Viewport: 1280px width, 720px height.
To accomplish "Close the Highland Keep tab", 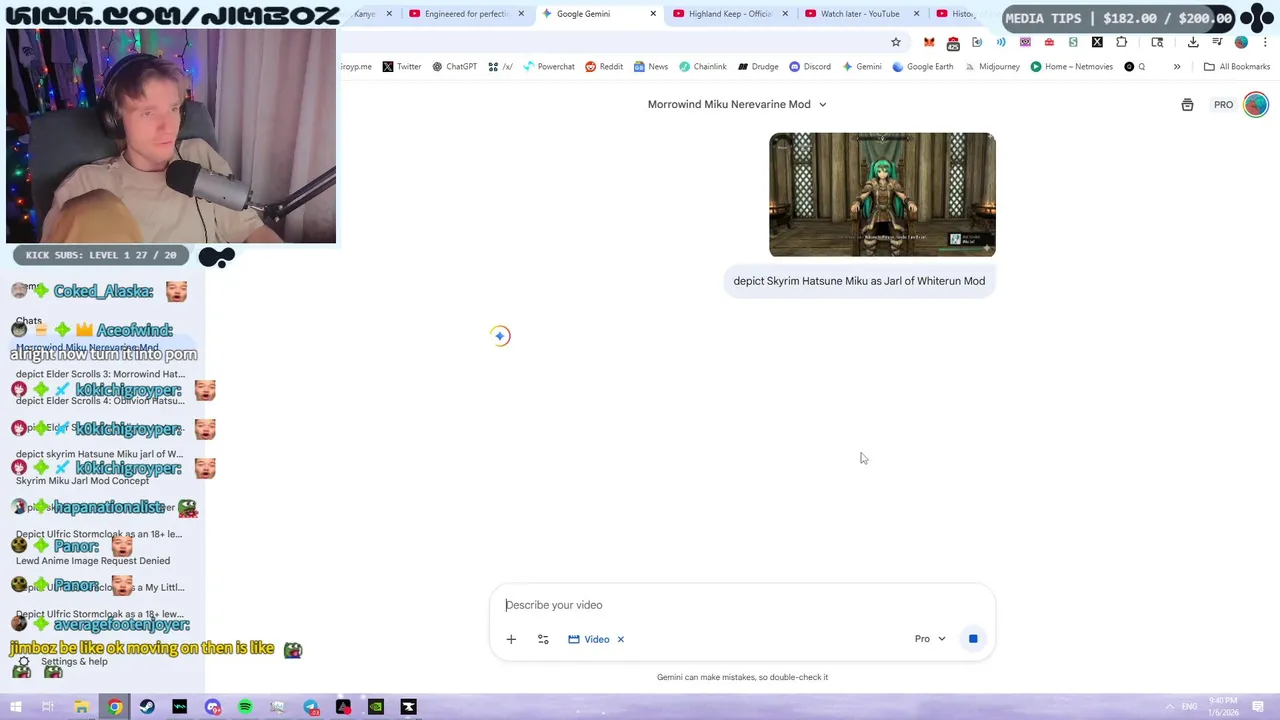I will click(x=785, y=14).
